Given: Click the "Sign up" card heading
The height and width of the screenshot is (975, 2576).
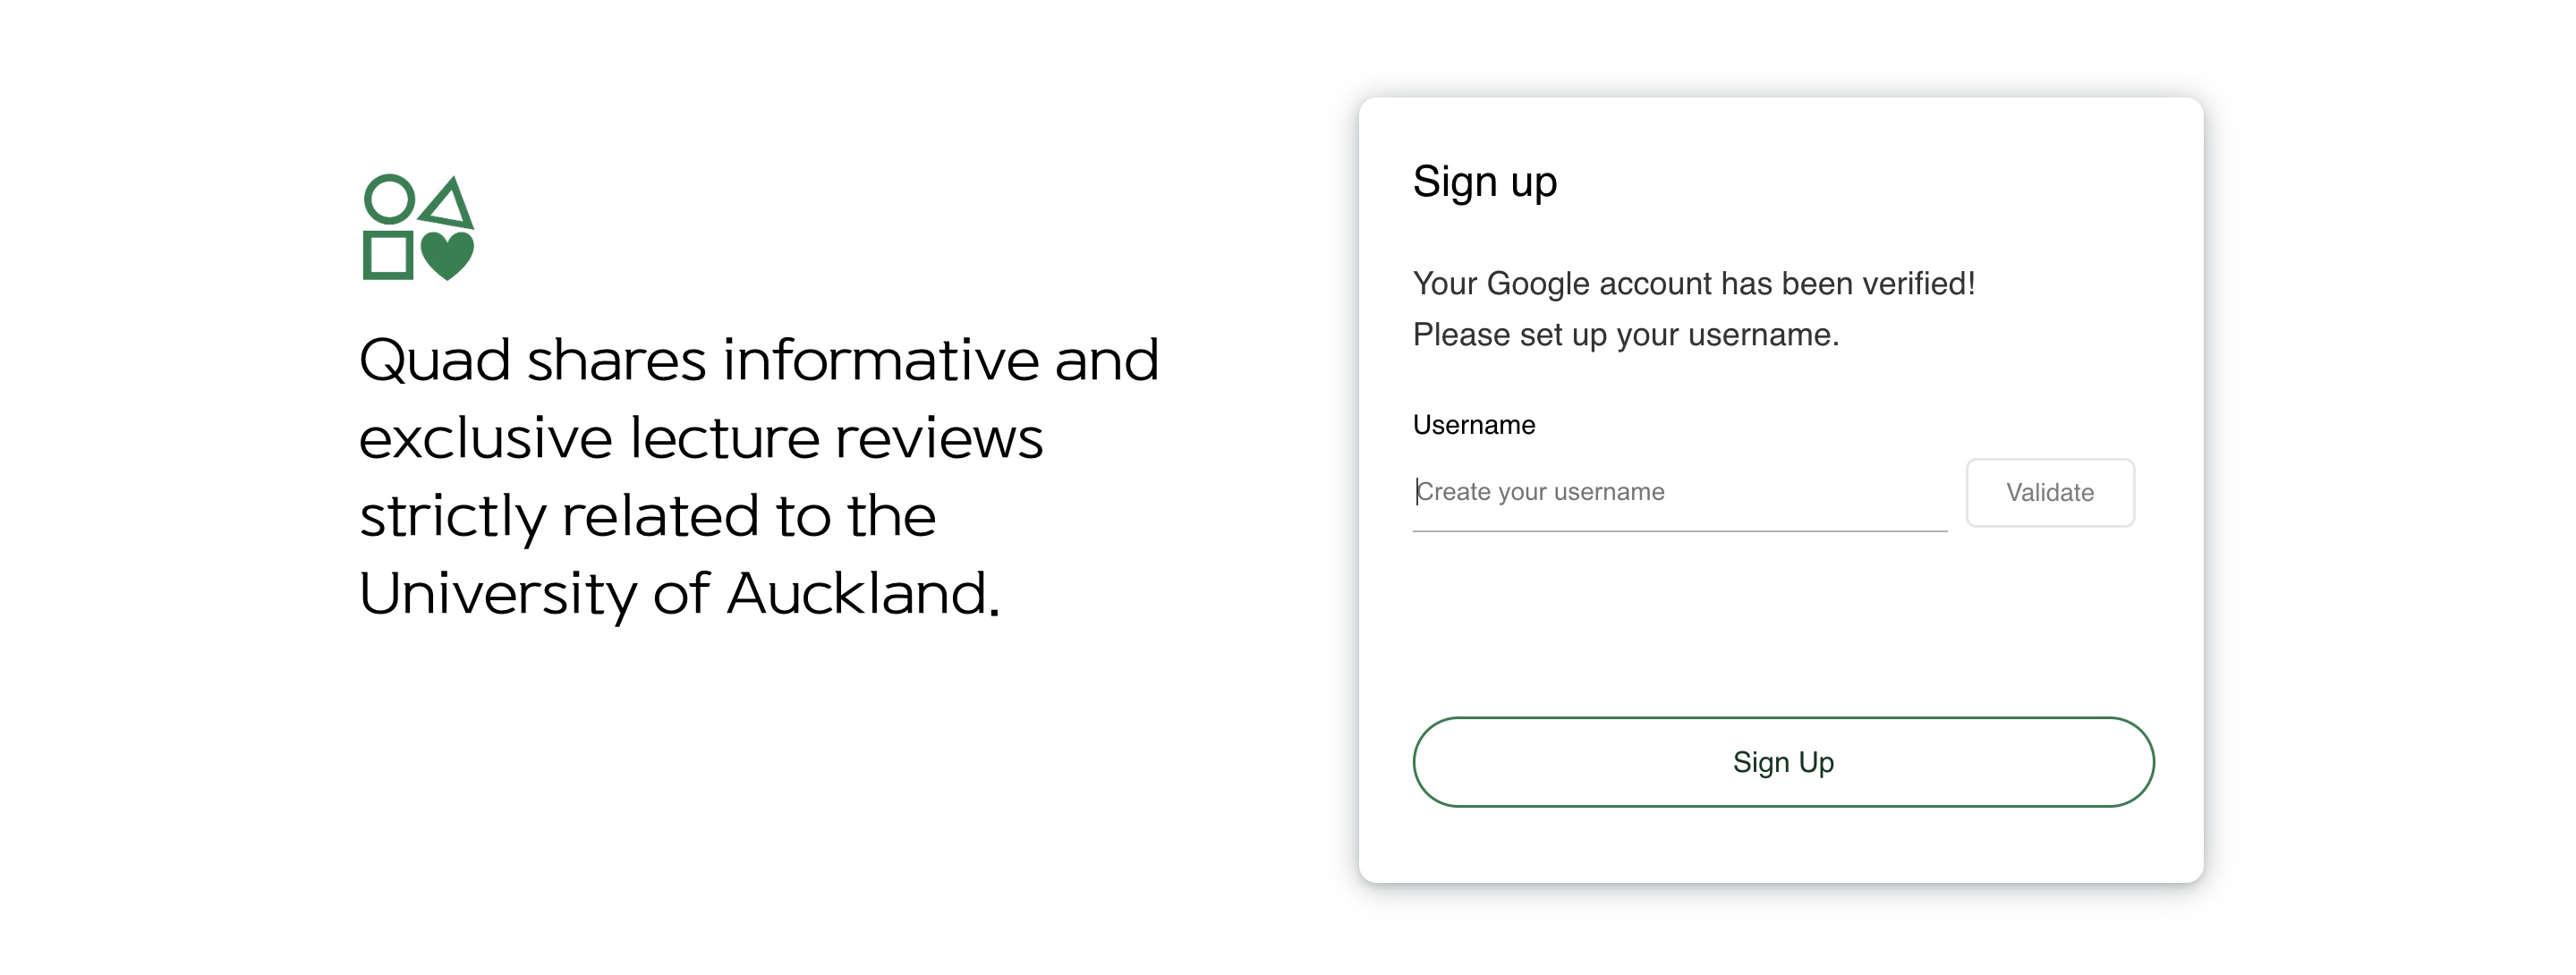Looking at the screenshot, I should click(x=1484, y=182).
